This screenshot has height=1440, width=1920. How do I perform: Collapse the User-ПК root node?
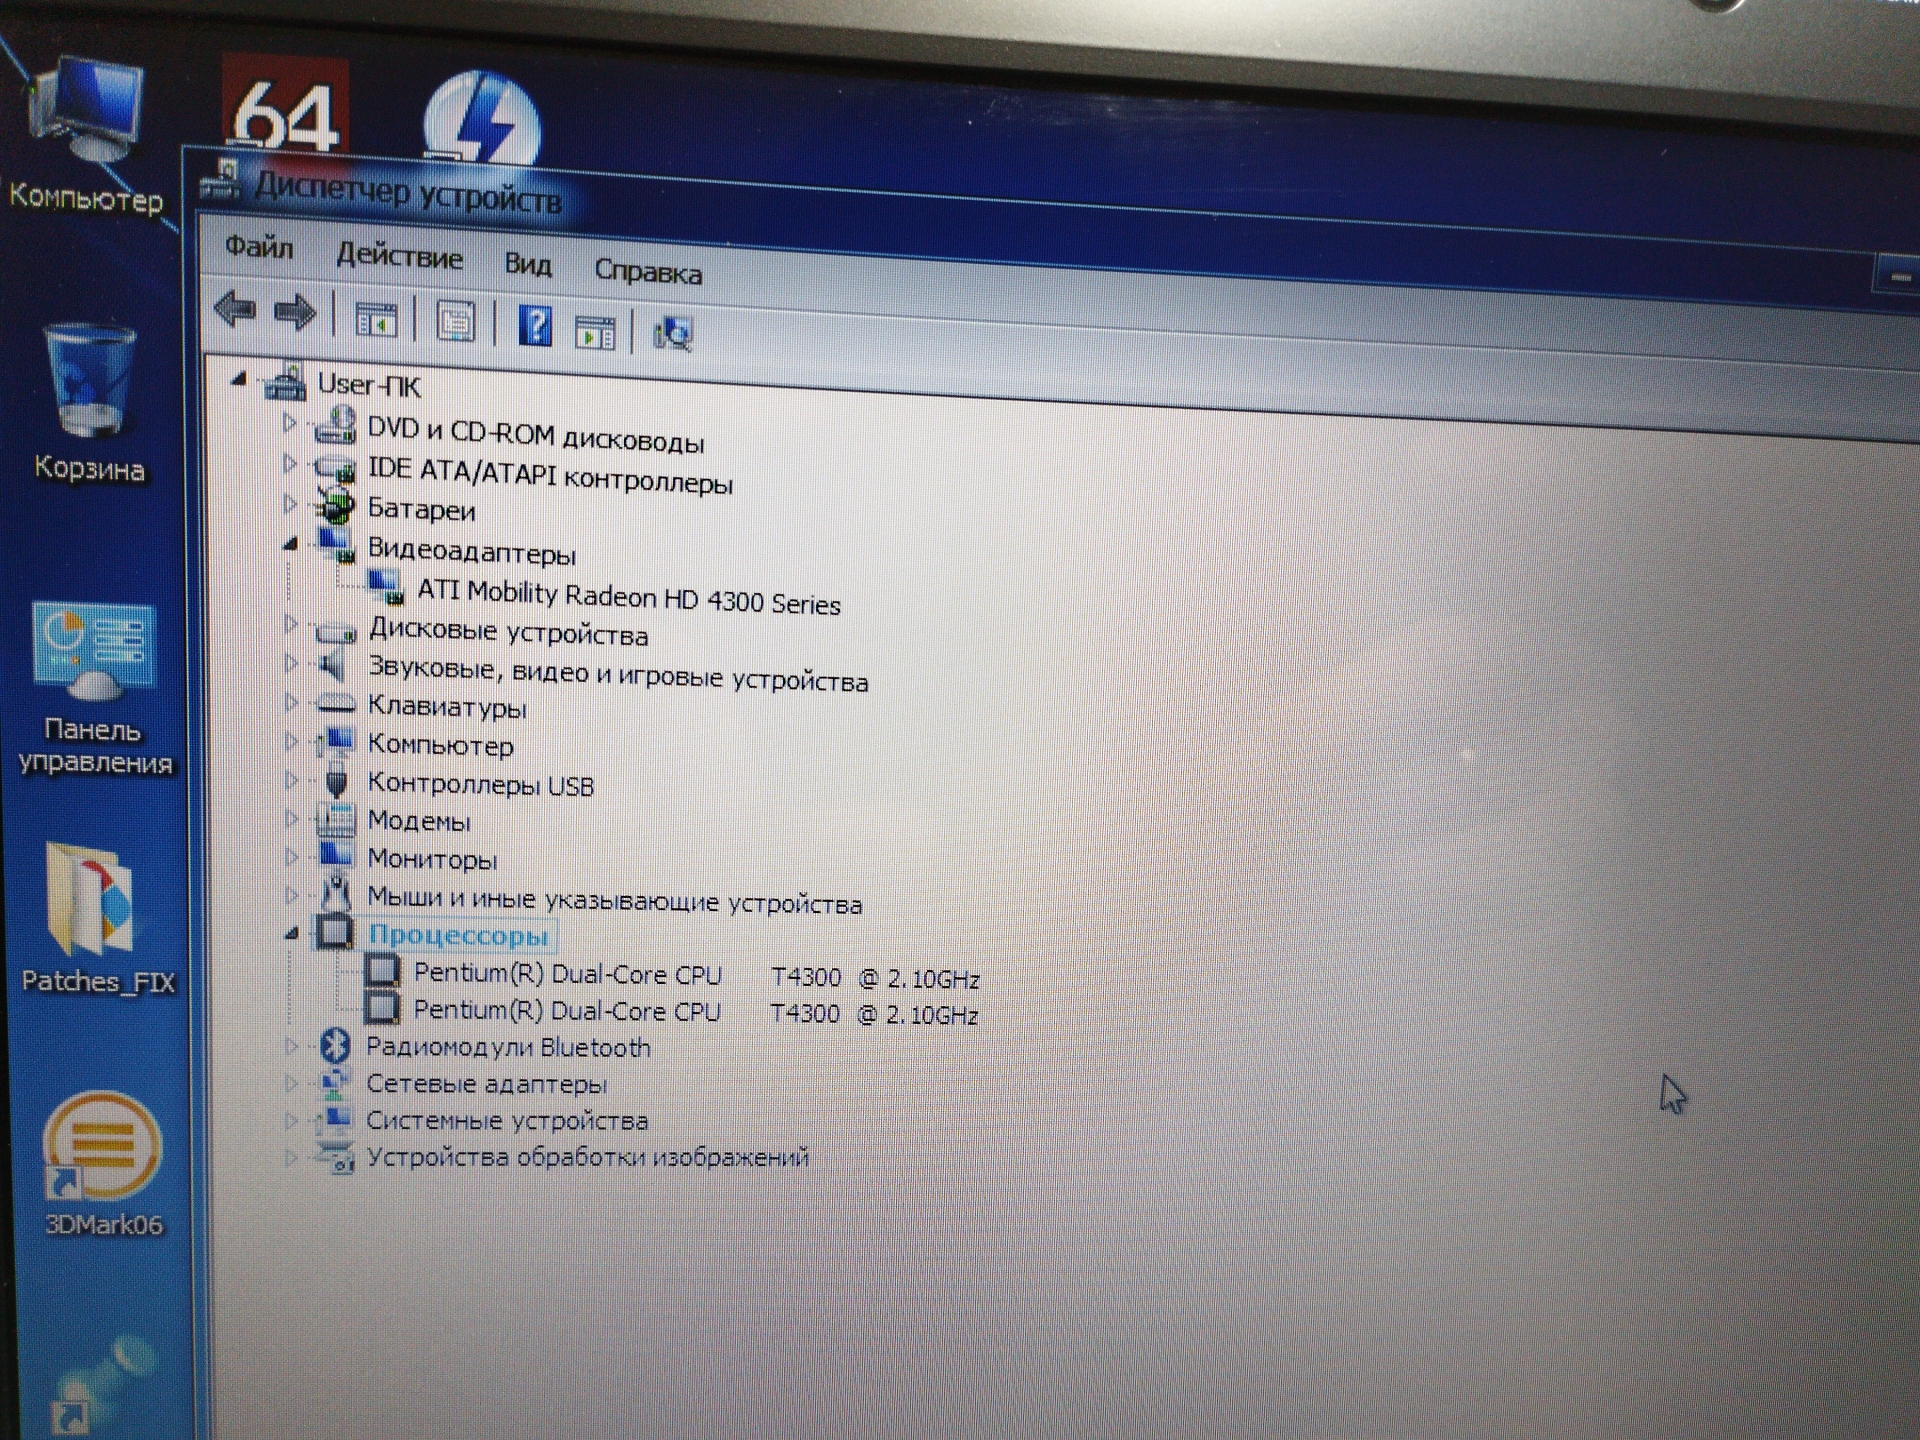click(x=238, y=378)
